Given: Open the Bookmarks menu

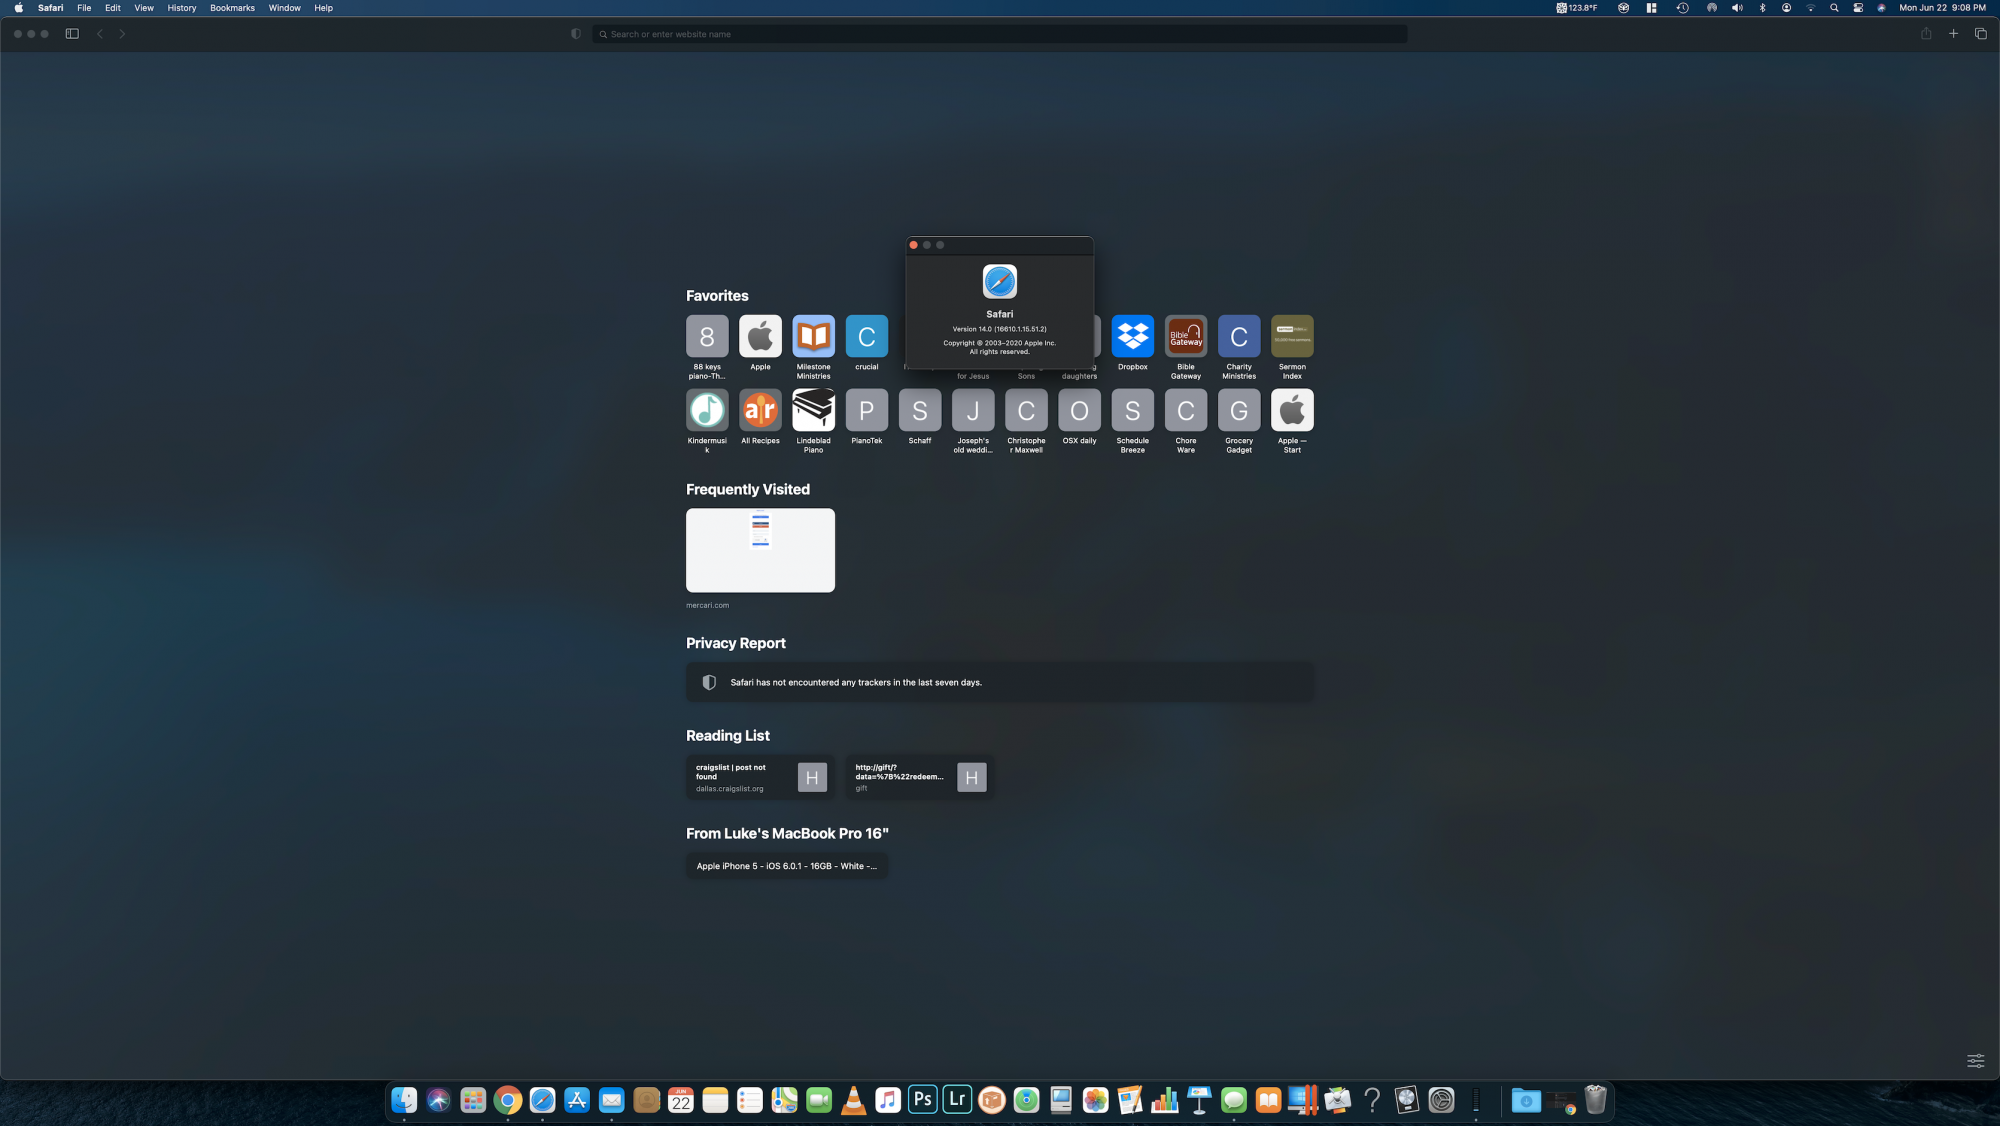Looking at the screenshot, I should tap(232, 8).
